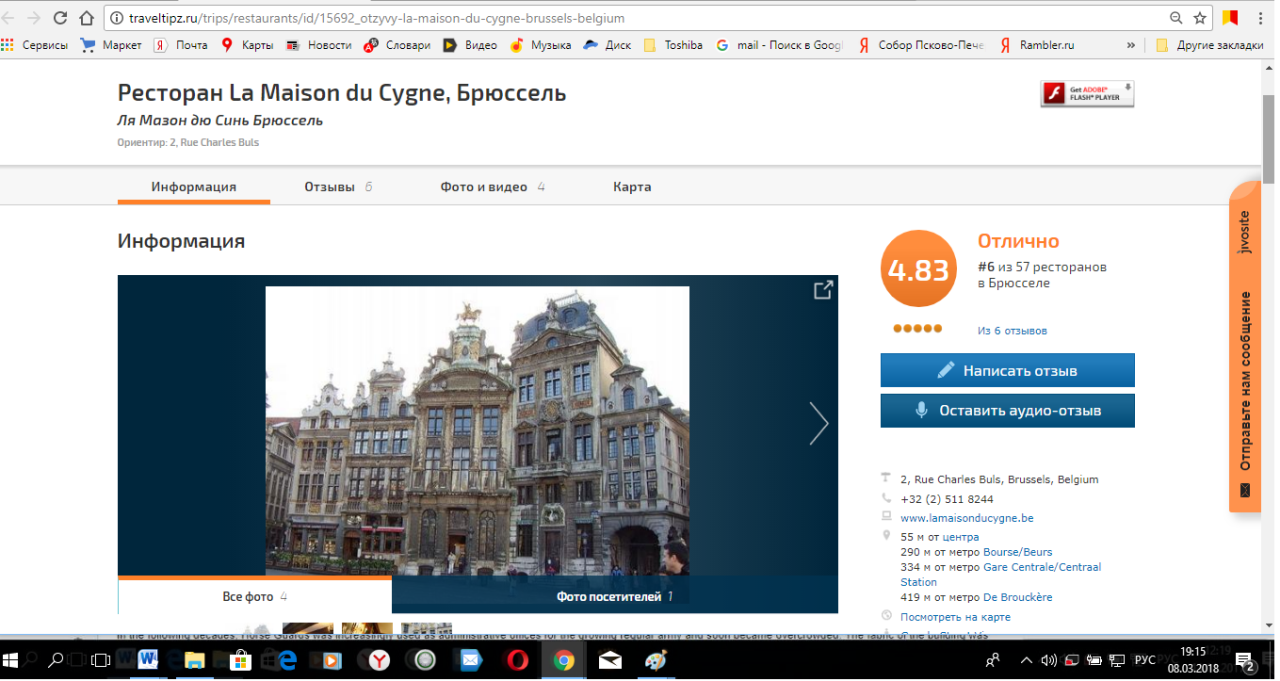1280x681 pixels.
Task: Click the volume icon in system tray
Action: click(x=1048, y=660)
